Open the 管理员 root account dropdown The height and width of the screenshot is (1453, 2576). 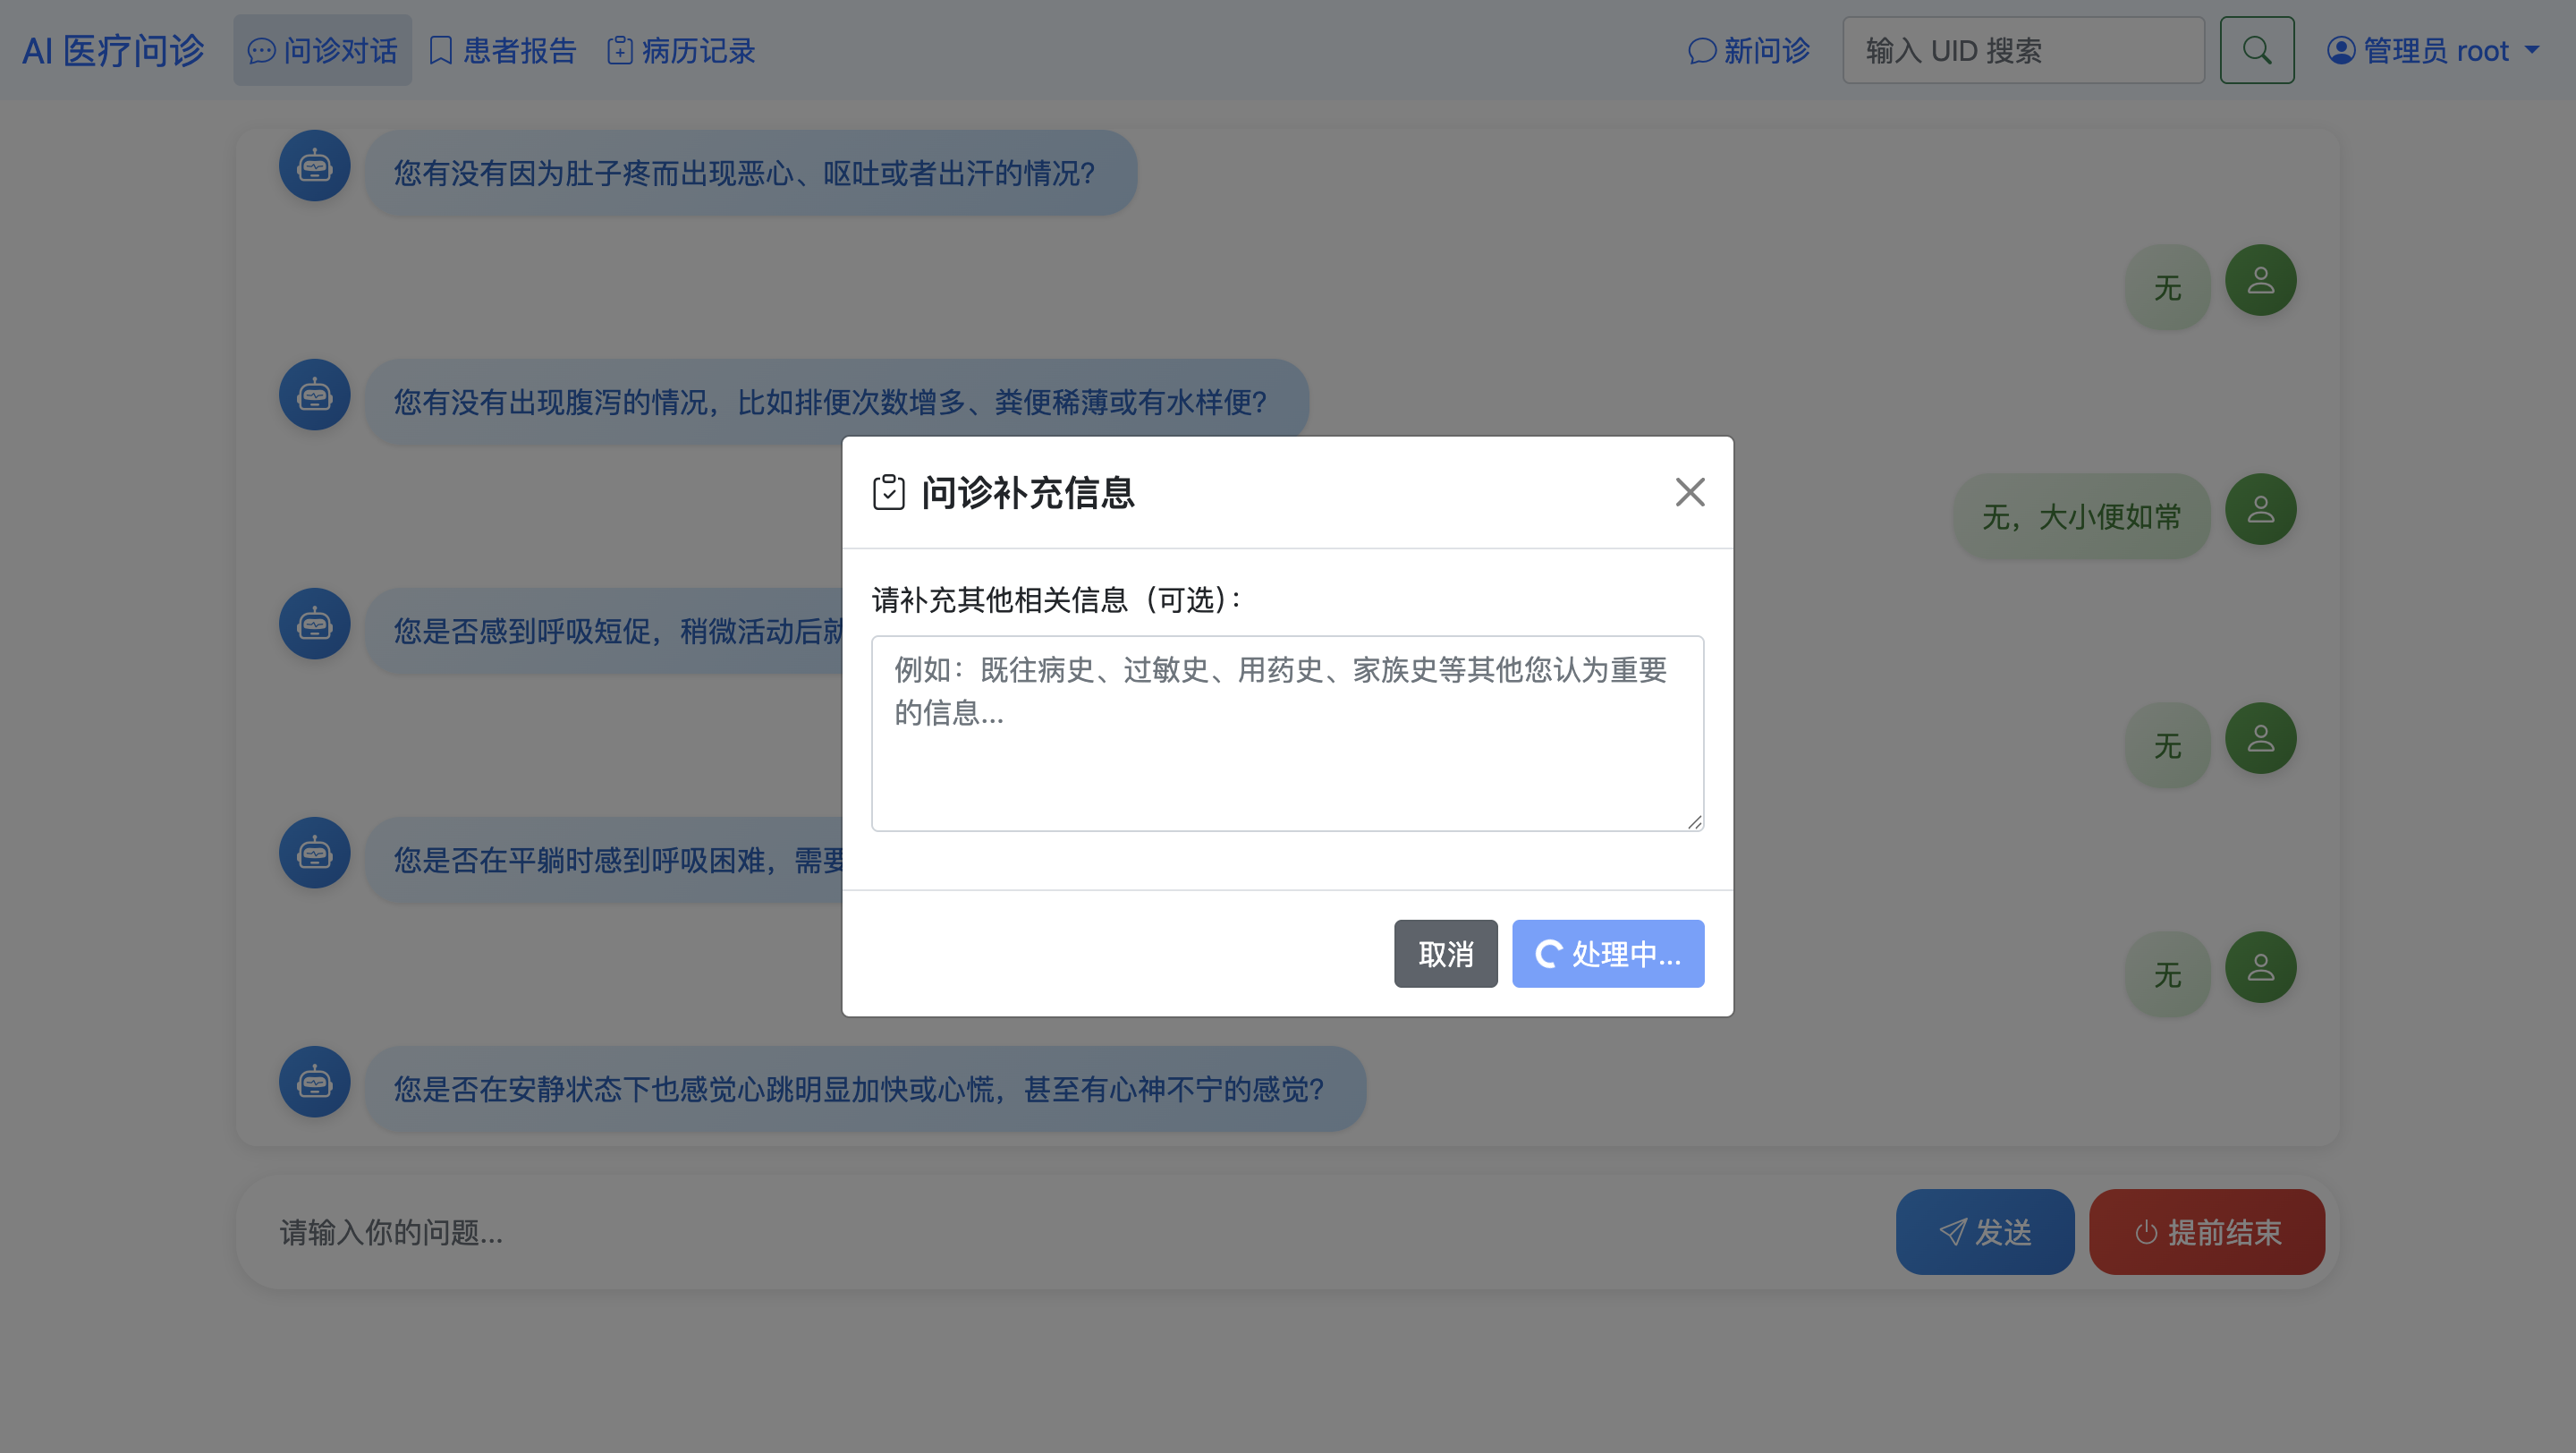[x=2432, y=50]
